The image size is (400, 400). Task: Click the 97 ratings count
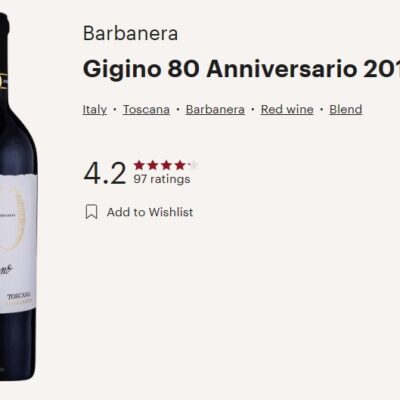pyautogui.click(x=162, y=179)
